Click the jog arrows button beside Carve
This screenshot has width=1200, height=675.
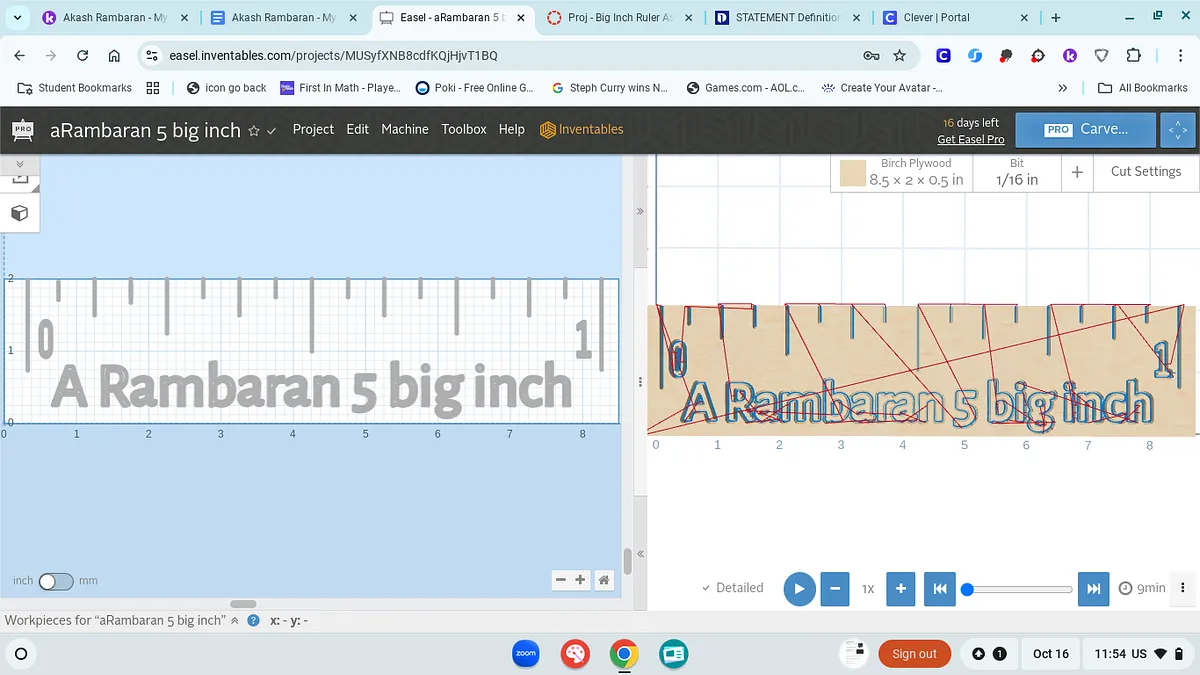point(1177,130)
